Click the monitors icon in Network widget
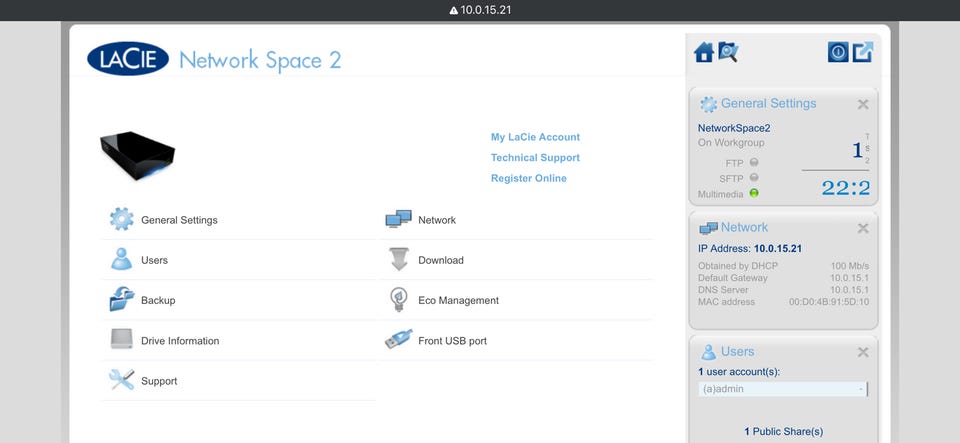This screenshot has width=960, height=443. 708,228
